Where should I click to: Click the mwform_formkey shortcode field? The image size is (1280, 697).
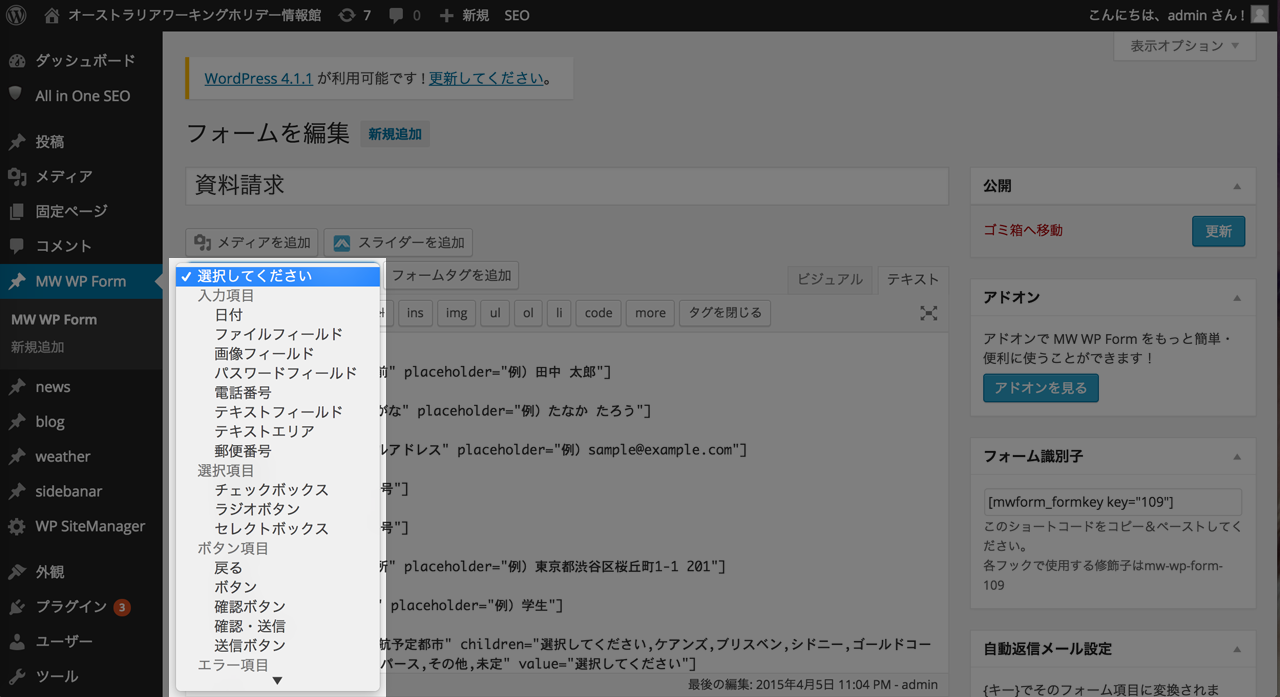[1112, 502]
